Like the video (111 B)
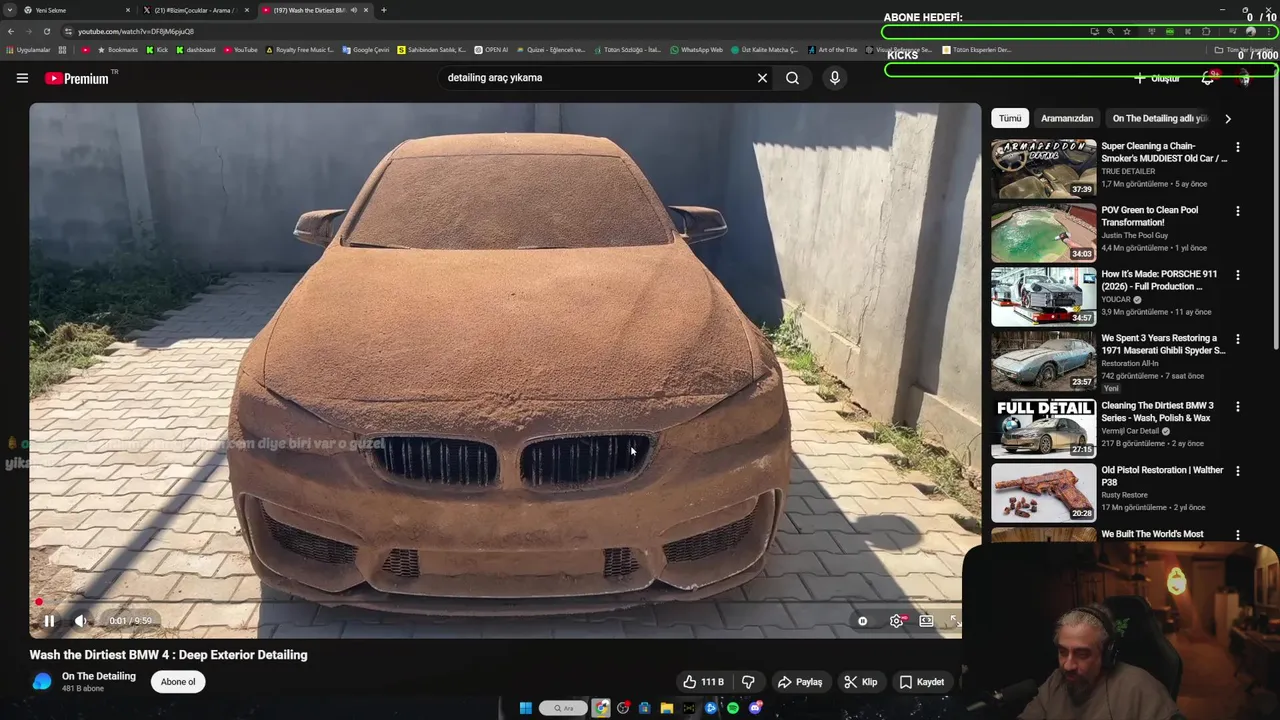 (704, 682)
